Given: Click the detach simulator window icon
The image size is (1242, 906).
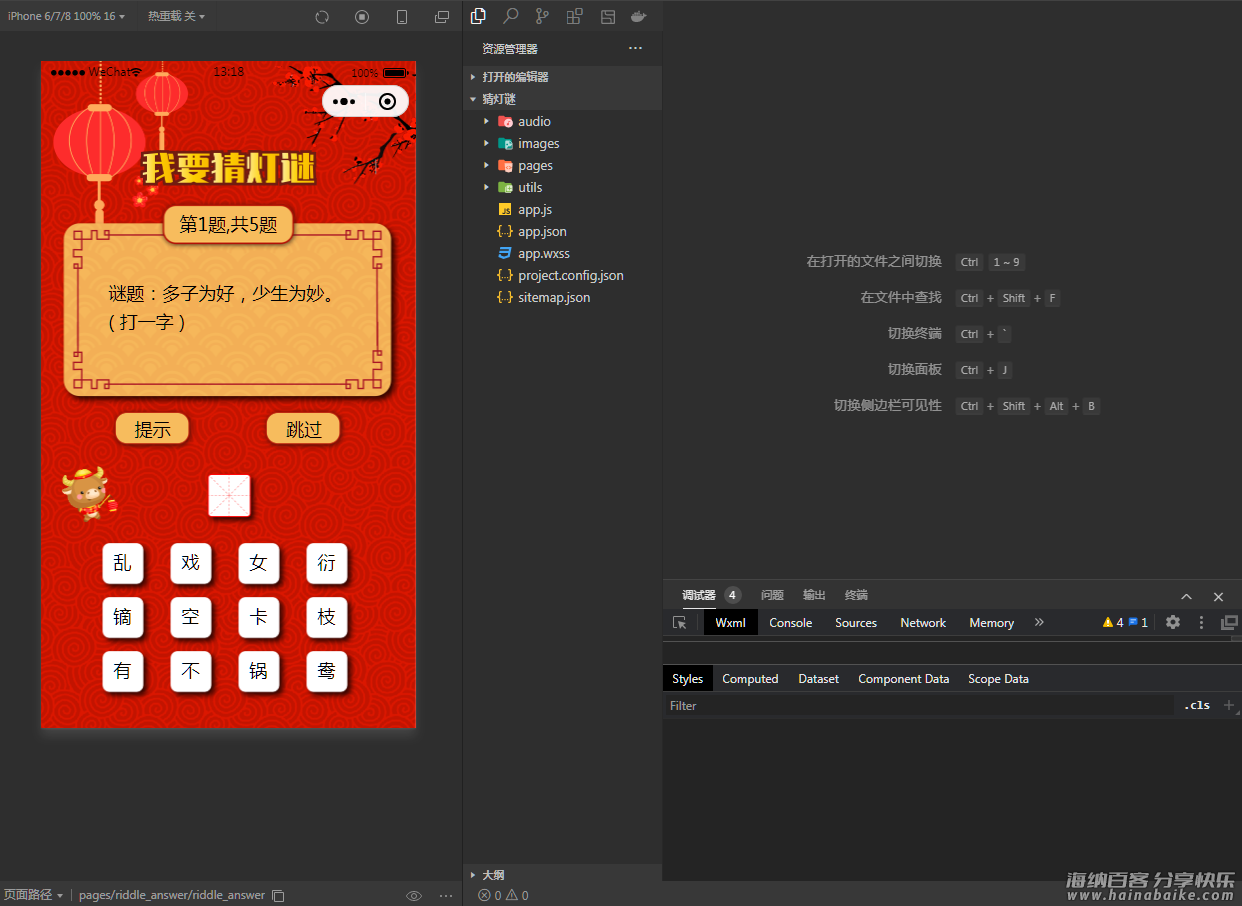Looking at the screenshot, I should (442, 17).
